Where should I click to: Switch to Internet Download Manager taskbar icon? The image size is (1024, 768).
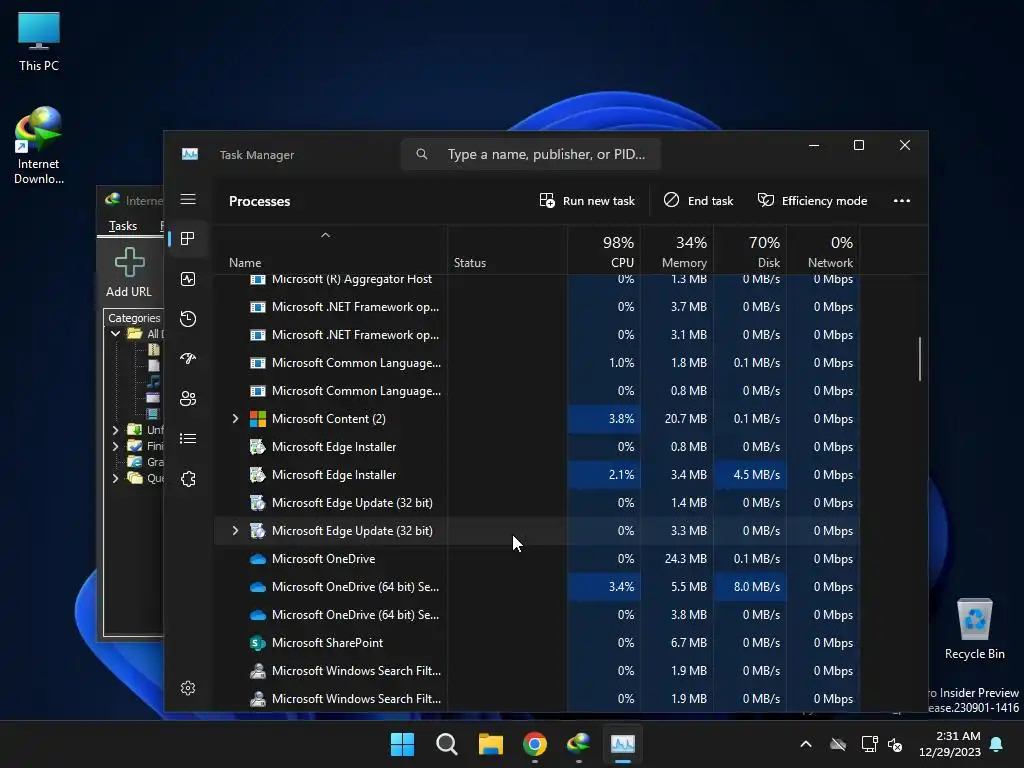[x=579, y=744]
